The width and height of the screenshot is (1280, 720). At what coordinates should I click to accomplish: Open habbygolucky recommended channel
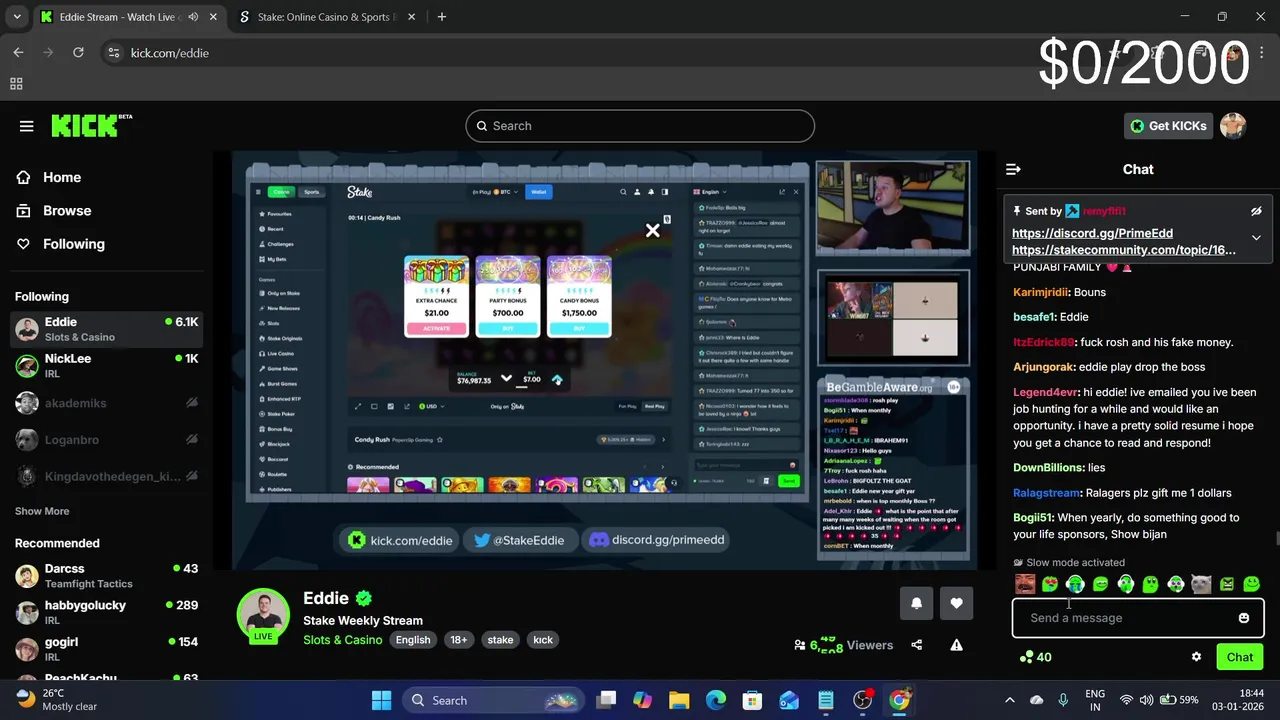click(x=106, y=612)
